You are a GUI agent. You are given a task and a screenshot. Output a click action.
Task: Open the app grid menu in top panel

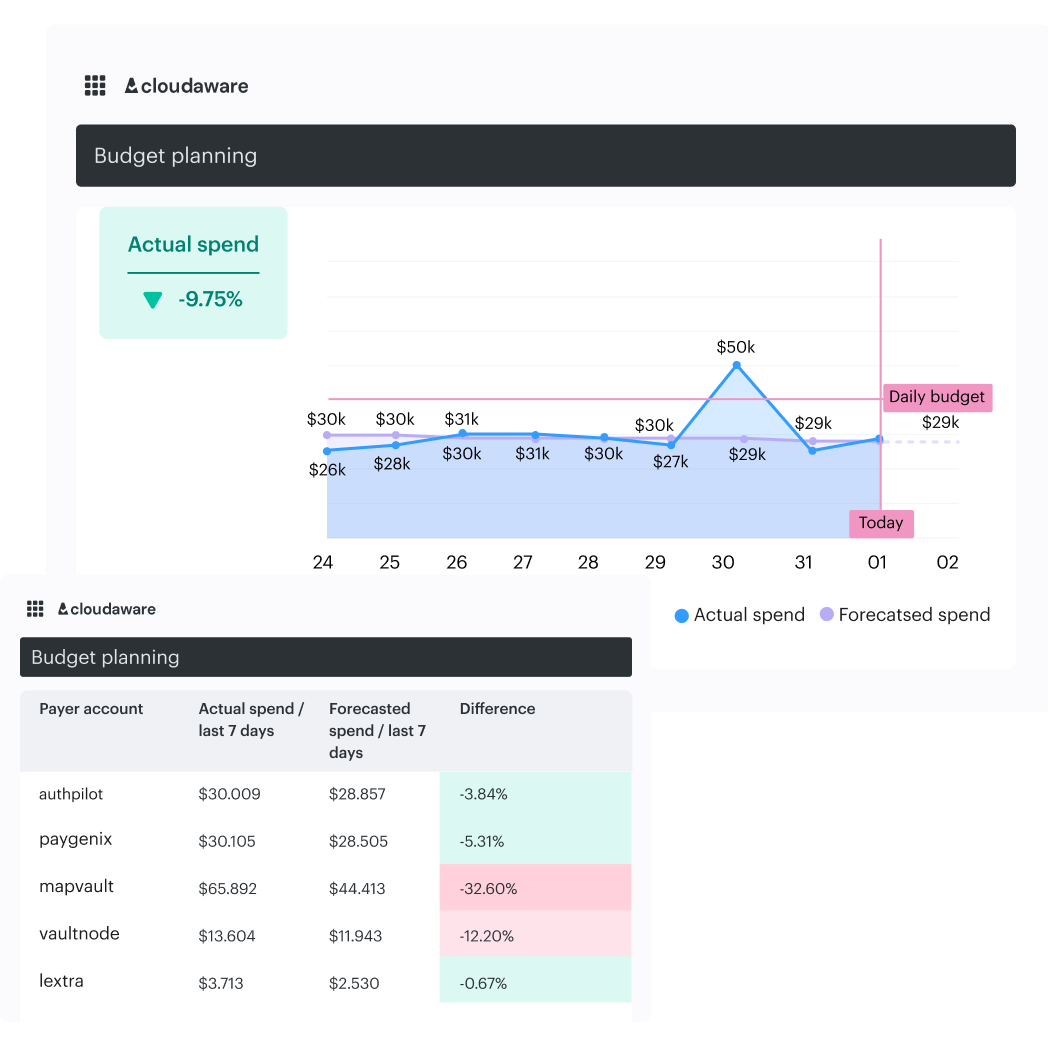click(95, 86)
